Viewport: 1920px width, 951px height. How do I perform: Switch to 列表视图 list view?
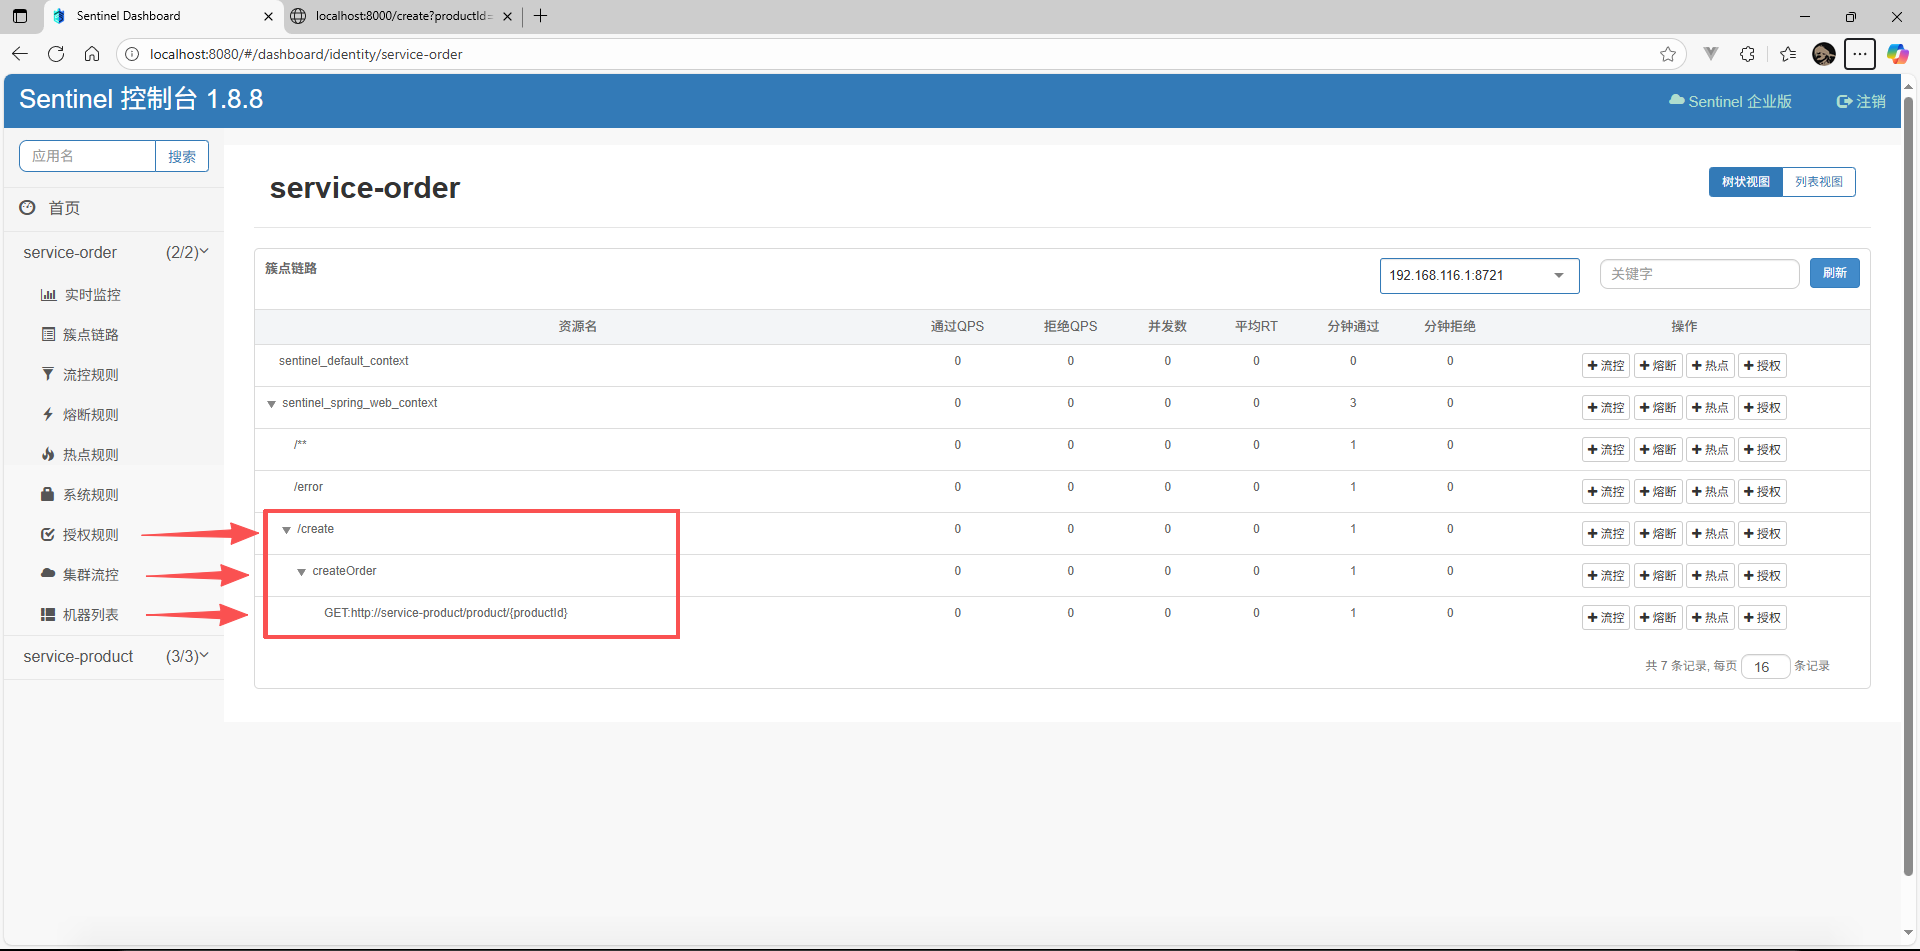[x=1818, y=182]
